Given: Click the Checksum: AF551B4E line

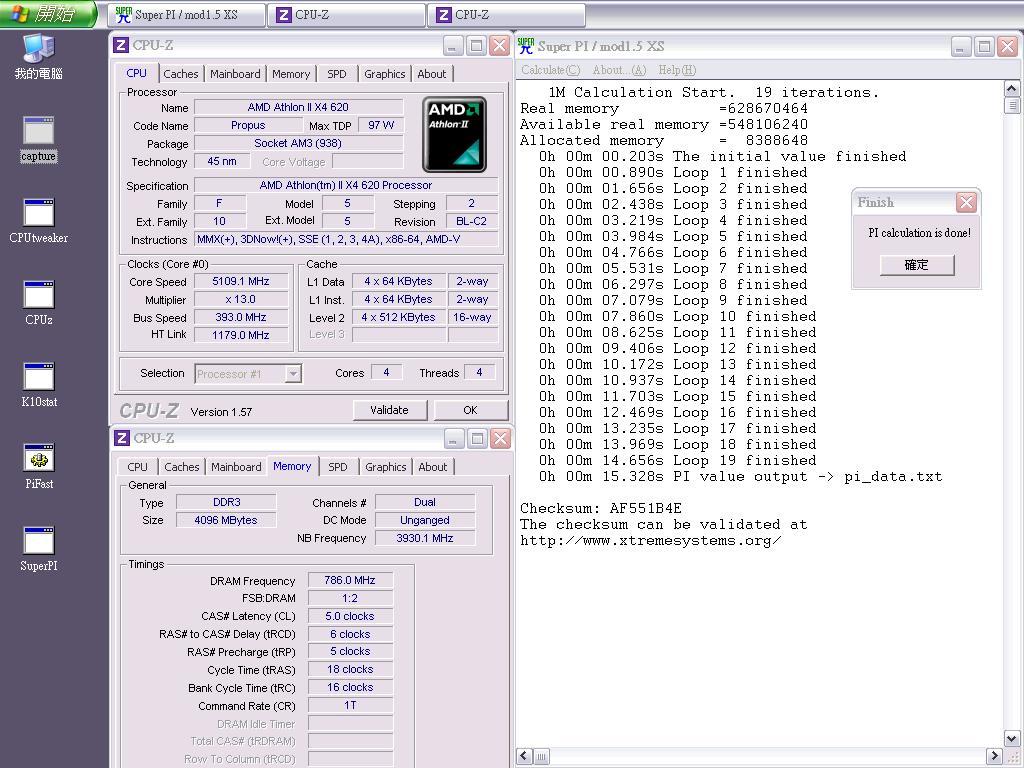Looking at the screenshot, I should 601,508.
